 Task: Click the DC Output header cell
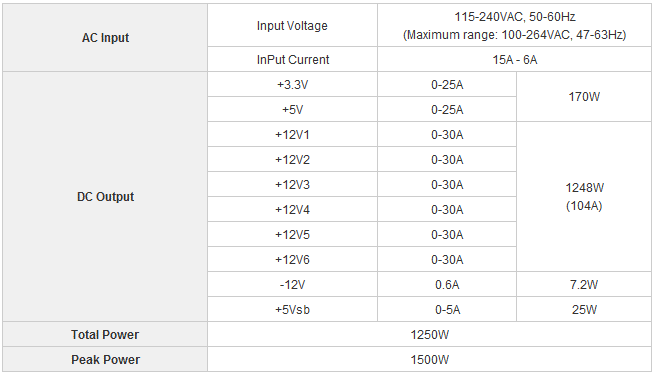pos(105,197)
